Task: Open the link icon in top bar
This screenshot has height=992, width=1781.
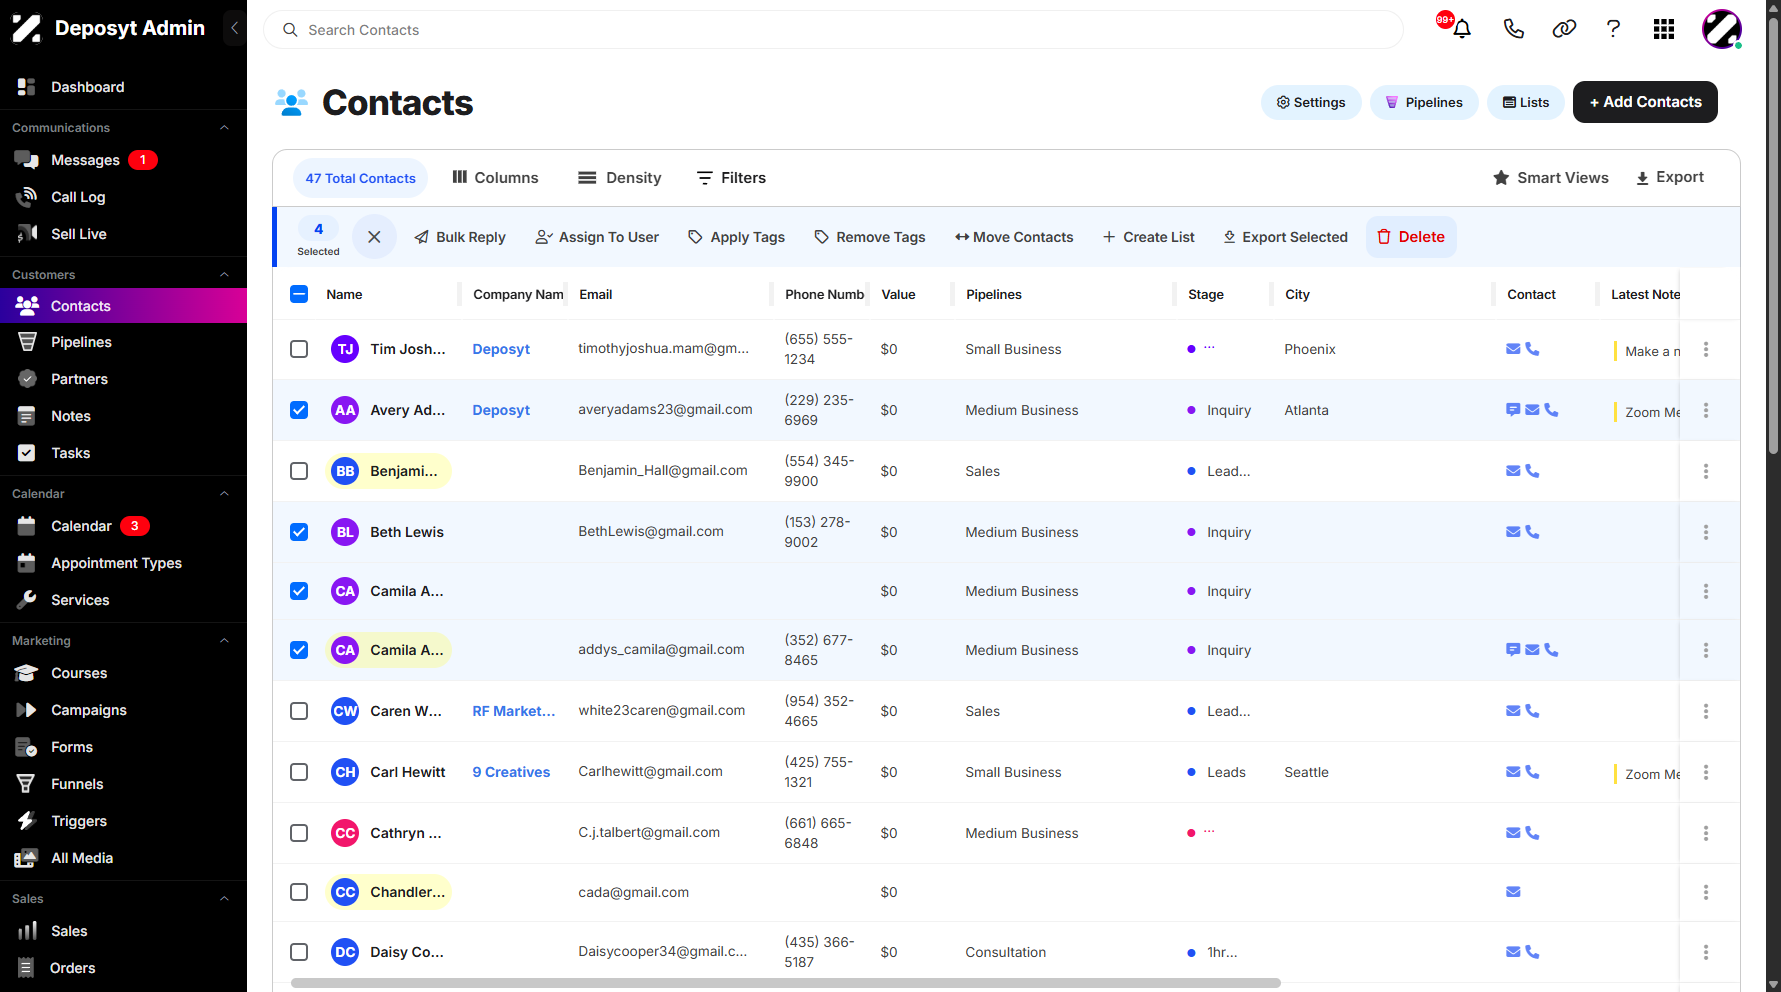Action: tap(1564, 29)
